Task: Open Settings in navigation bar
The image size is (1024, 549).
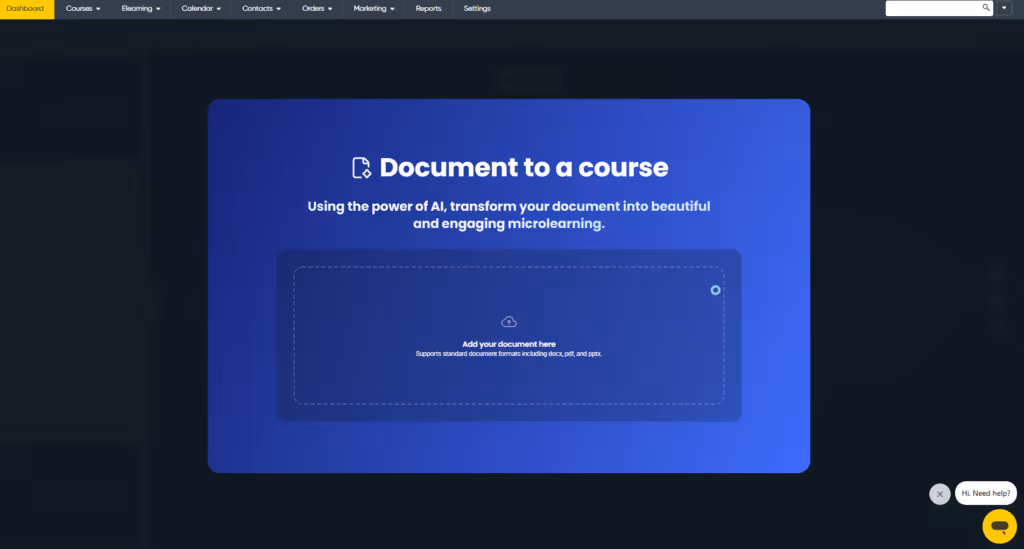Action: (477, 8)
